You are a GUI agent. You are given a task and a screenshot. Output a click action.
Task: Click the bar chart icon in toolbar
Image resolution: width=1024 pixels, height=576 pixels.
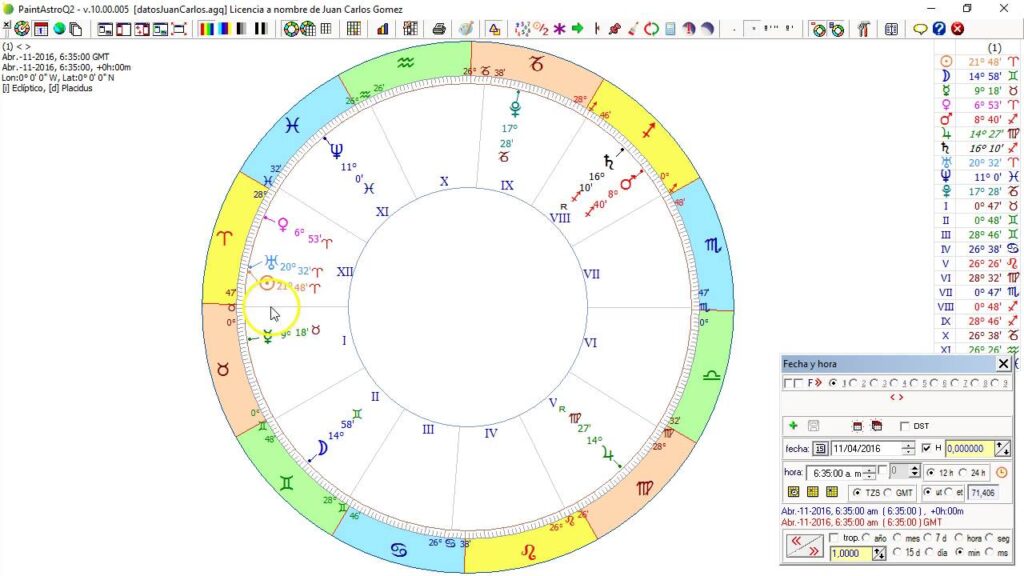click(x=383, y=29)
